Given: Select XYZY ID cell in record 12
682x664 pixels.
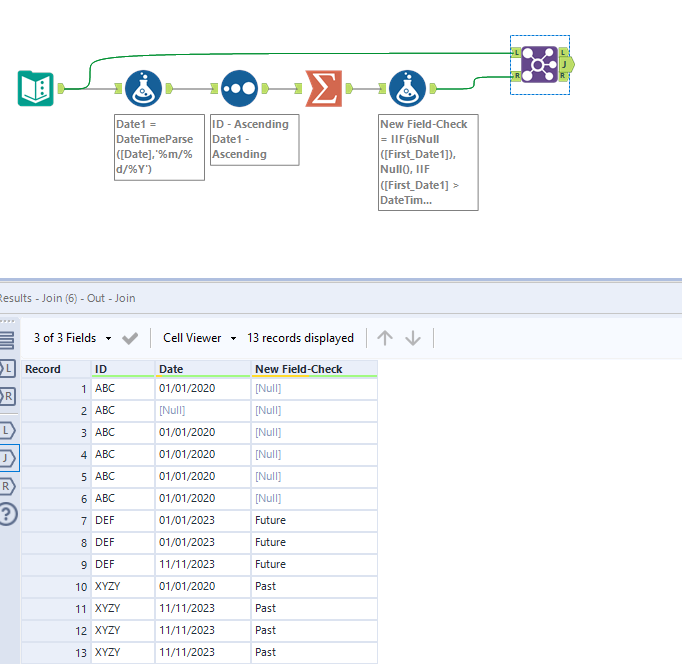Looking at the screenshot, I should 123,631.
